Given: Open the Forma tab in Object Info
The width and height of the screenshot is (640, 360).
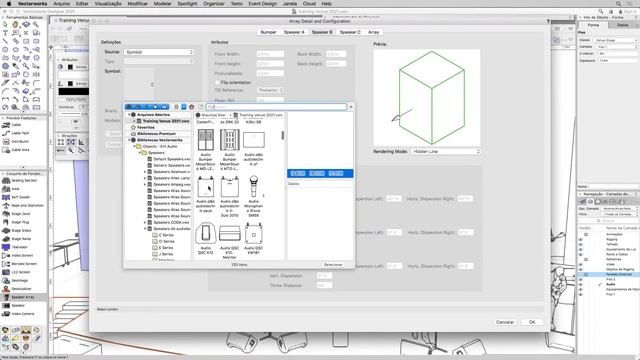Looking at the screenshot, I should click(x=593, y=25).
